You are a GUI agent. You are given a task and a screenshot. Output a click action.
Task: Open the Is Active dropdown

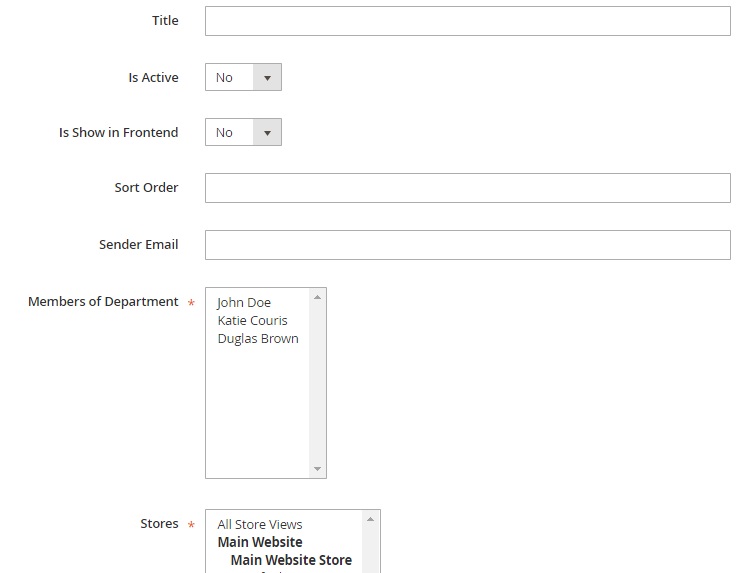243,78
